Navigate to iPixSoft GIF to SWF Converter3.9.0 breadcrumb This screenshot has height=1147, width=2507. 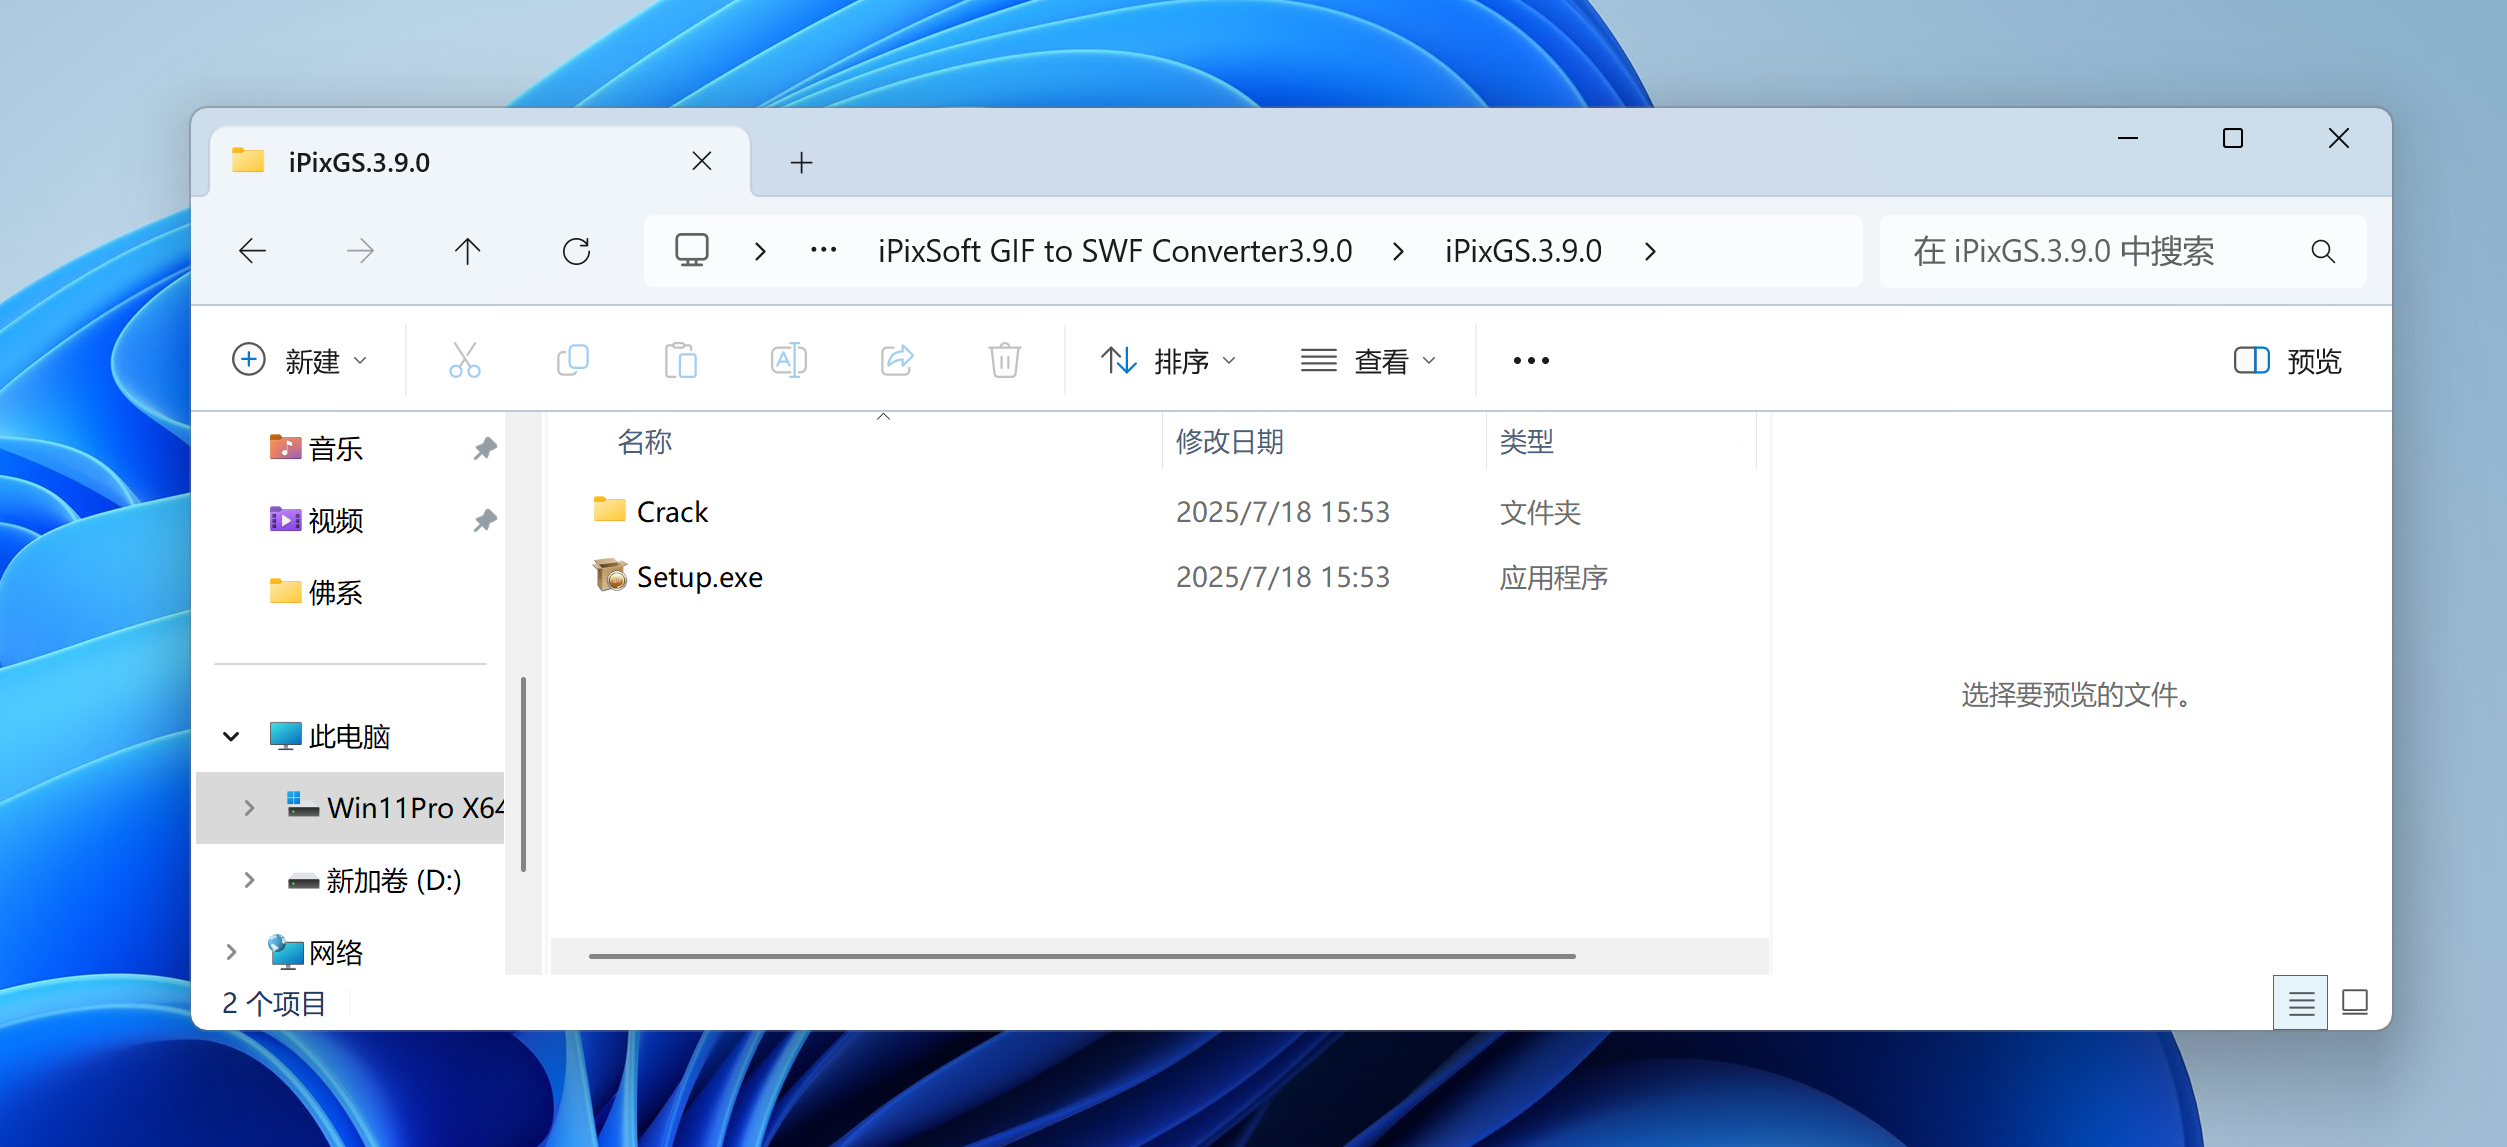click(1114, 251)
